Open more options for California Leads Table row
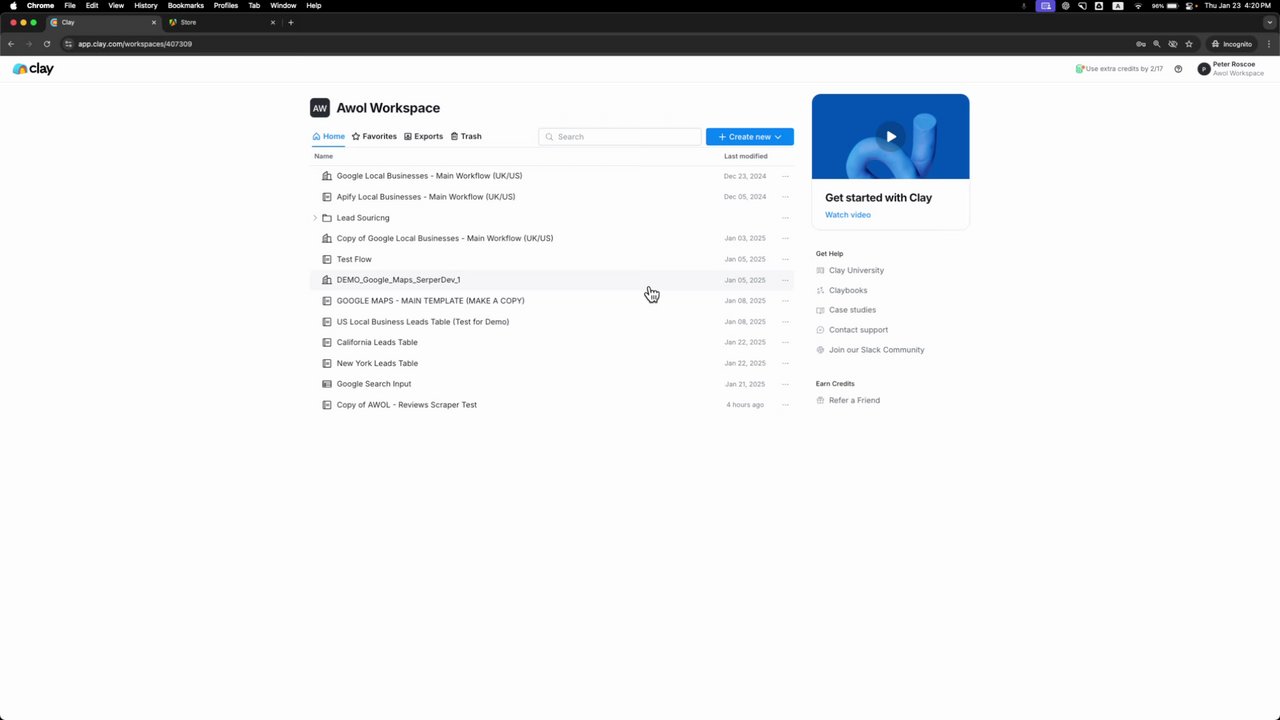Viewport: 1280px width, 720px height. 785,342
